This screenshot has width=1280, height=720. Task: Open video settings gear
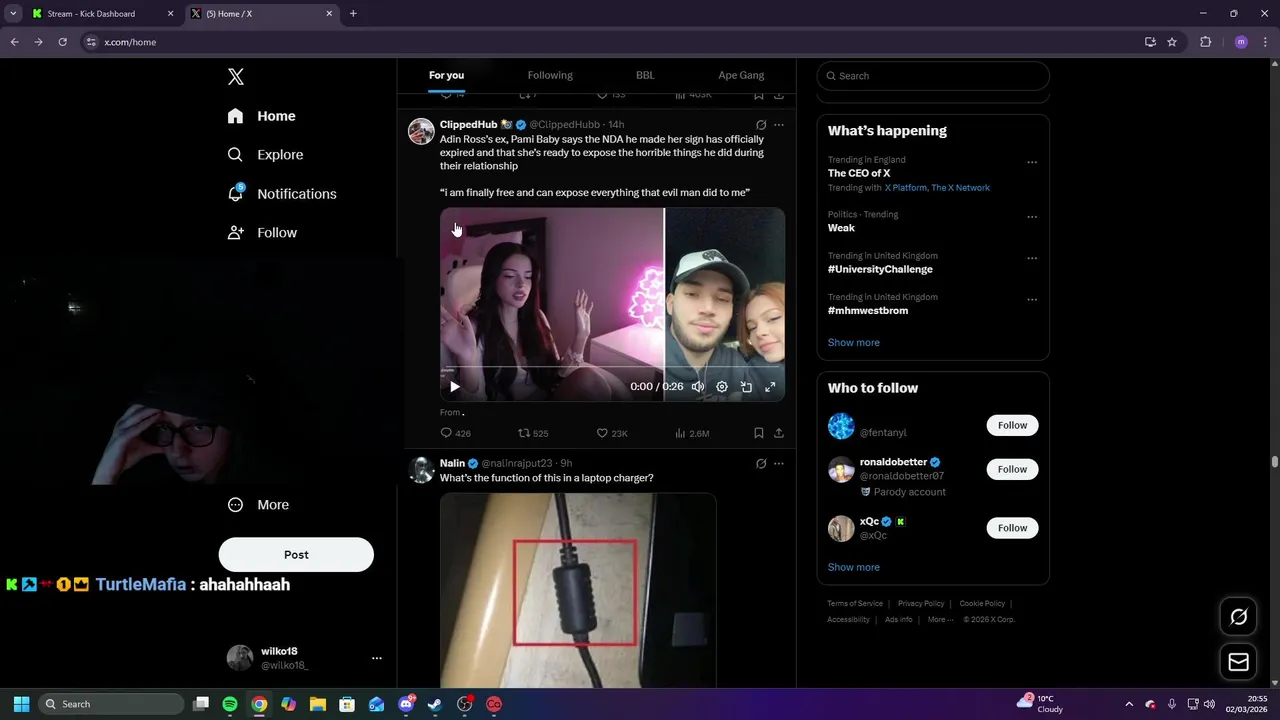coord(722,387)
